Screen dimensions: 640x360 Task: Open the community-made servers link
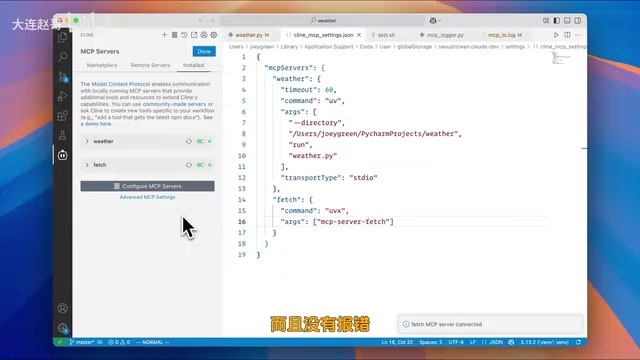click(174, 104)
